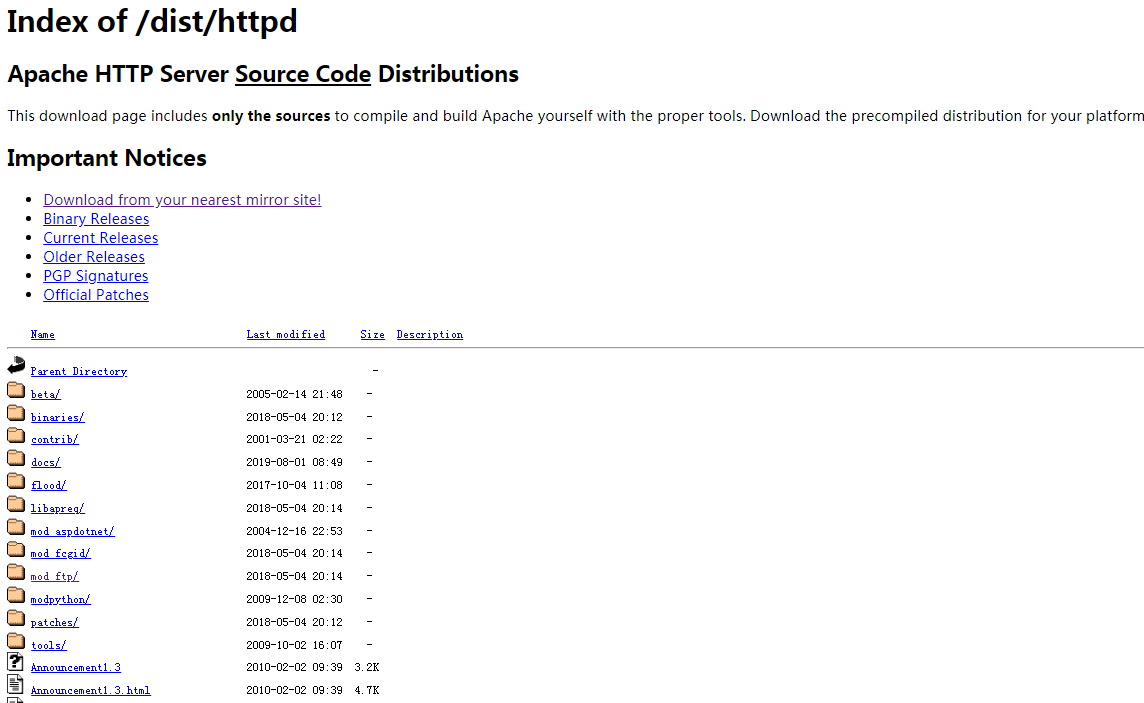
Task: Open the mod_ftp/ directory link
Action: tap(55, 576)
